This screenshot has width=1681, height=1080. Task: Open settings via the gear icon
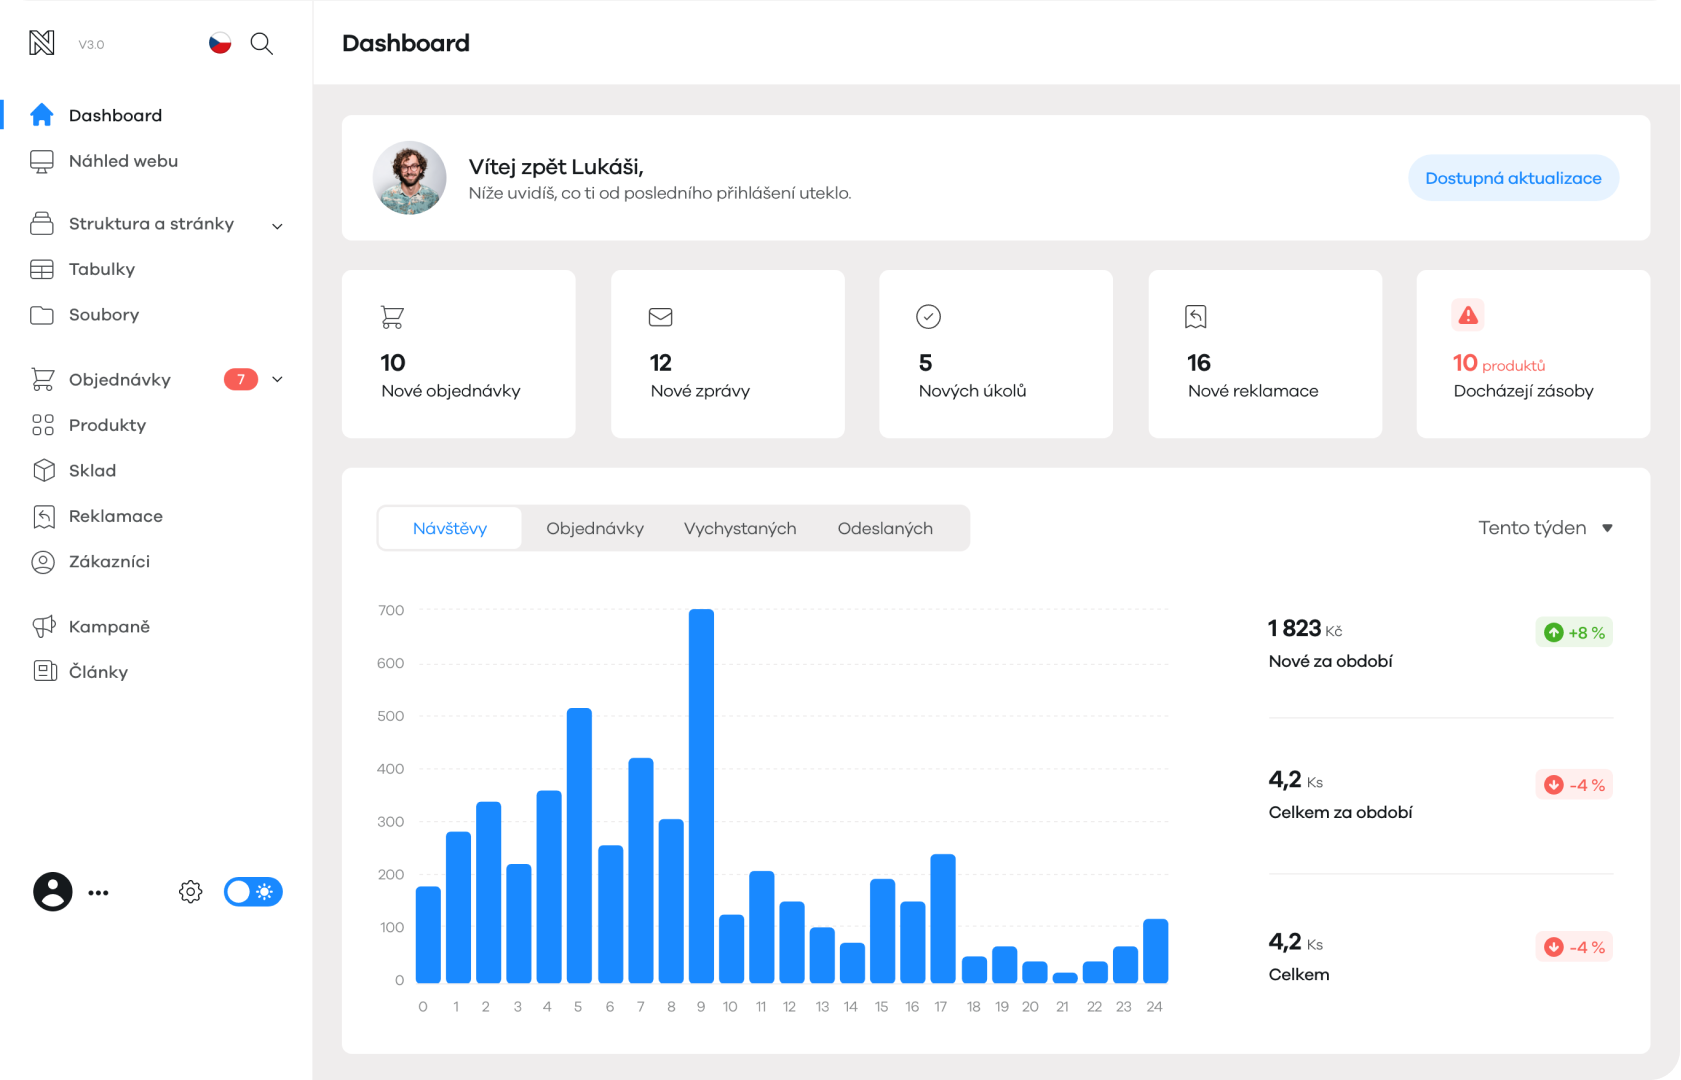[x=190, y=892]
